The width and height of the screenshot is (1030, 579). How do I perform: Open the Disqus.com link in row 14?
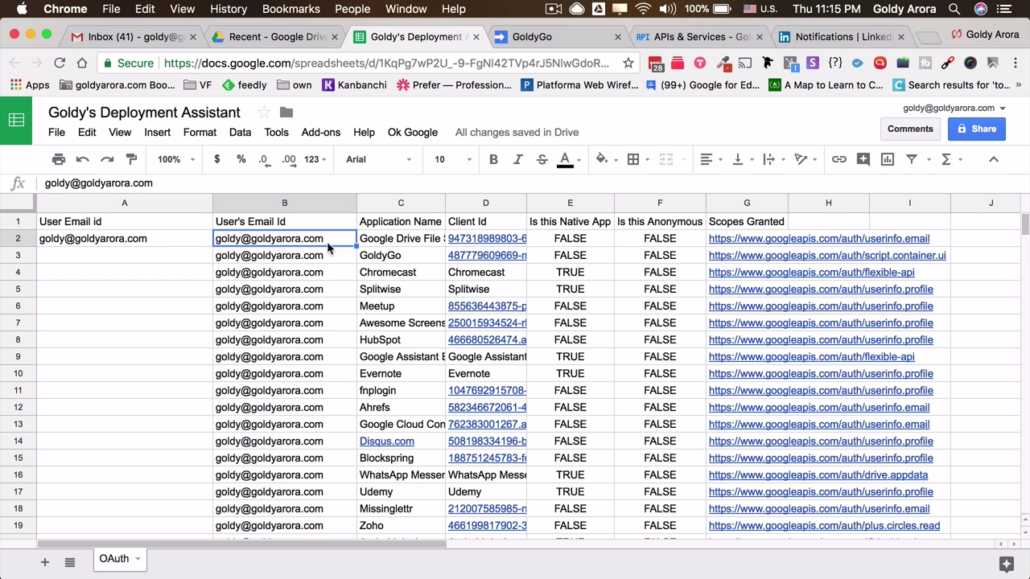[386, 441]
